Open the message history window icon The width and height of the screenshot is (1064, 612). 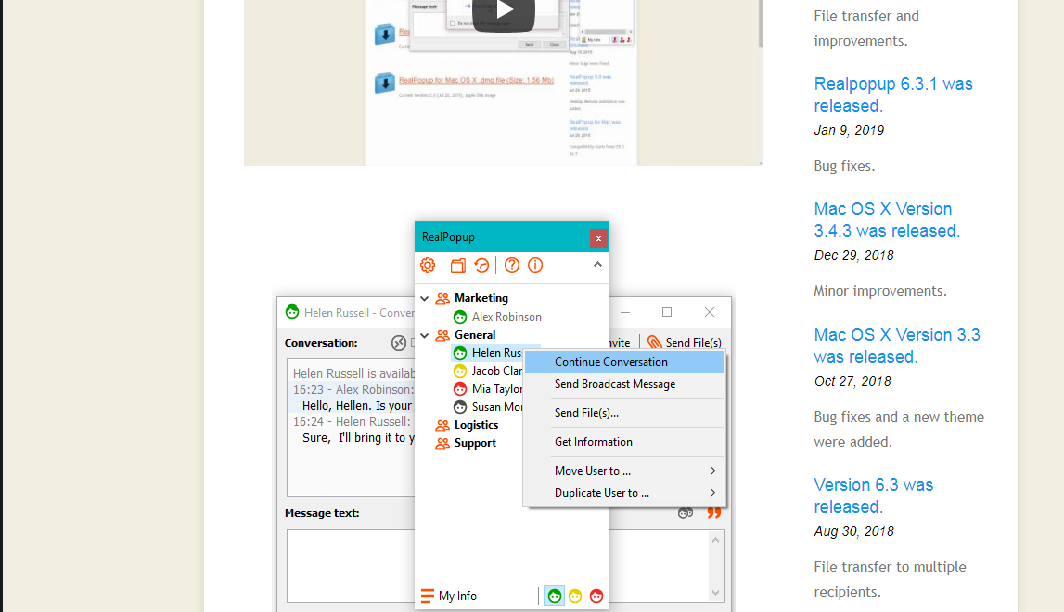(x=458, y=265)
